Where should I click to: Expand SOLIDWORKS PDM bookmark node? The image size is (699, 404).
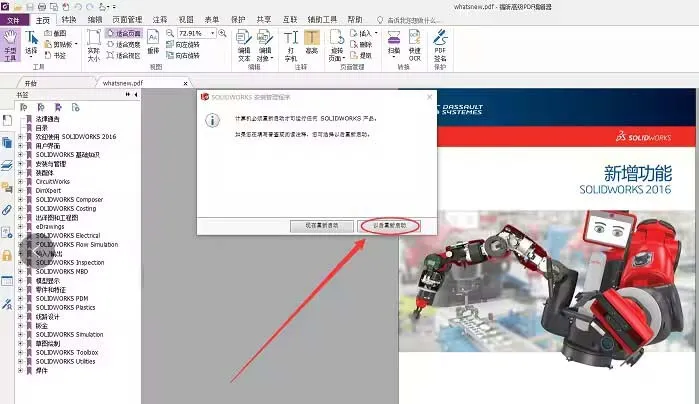[20, 298]
